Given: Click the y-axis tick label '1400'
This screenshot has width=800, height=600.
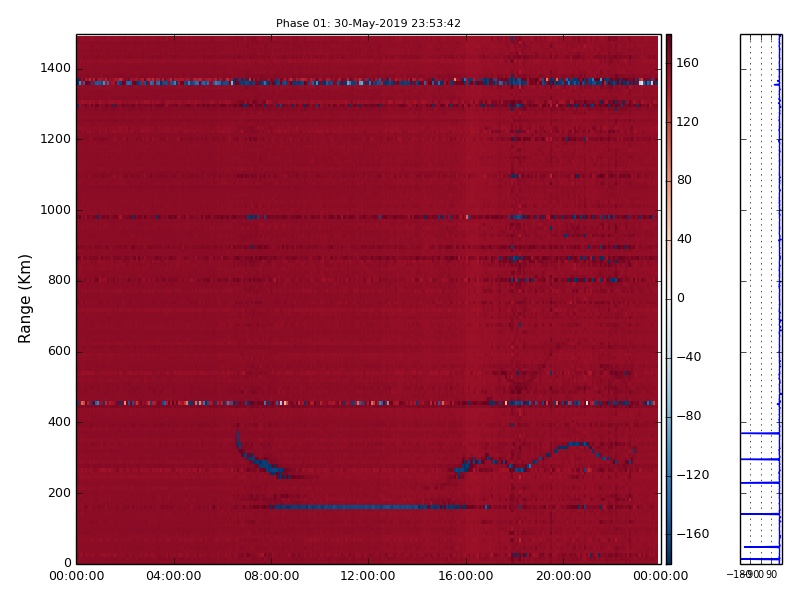Looking at the screenshot, I should click(55, 68).
